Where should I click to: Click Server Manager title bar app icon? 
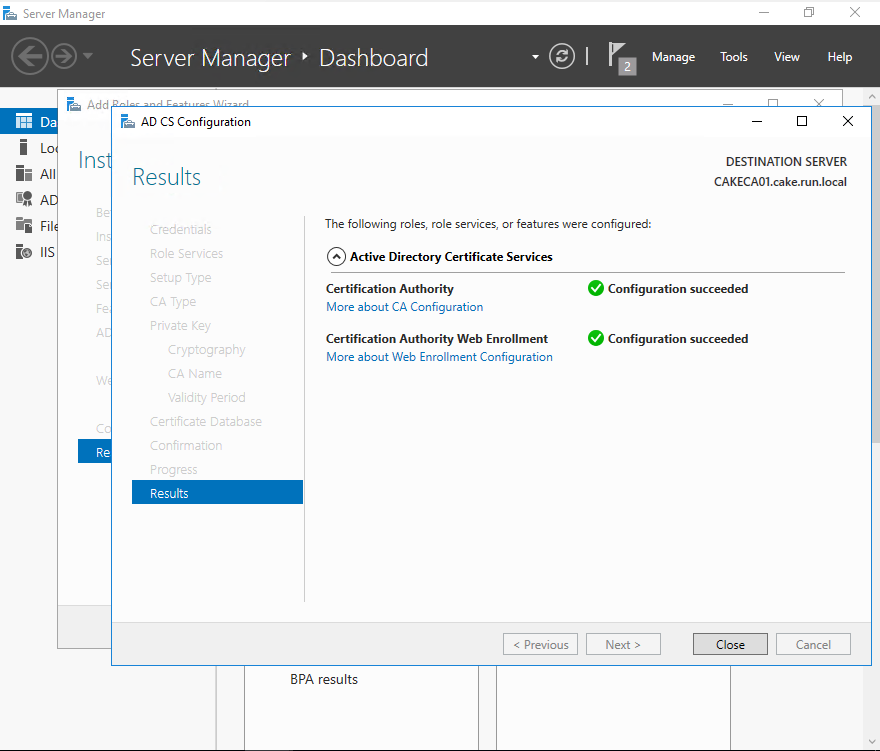click(10, 13)
